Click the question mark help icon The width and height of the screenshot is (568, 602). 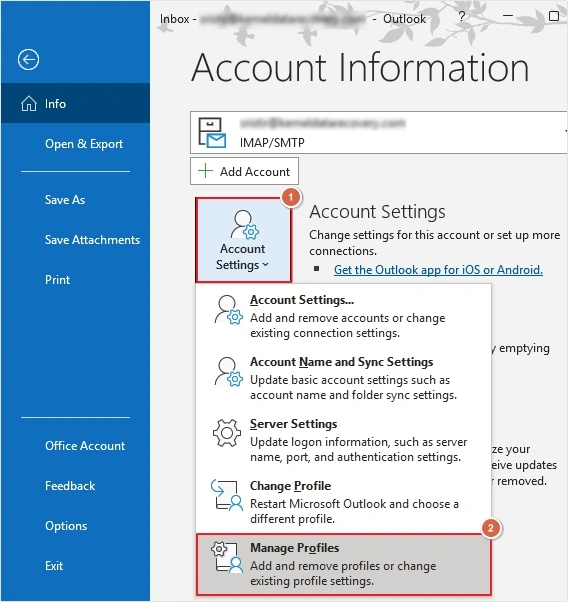[462, 17]
